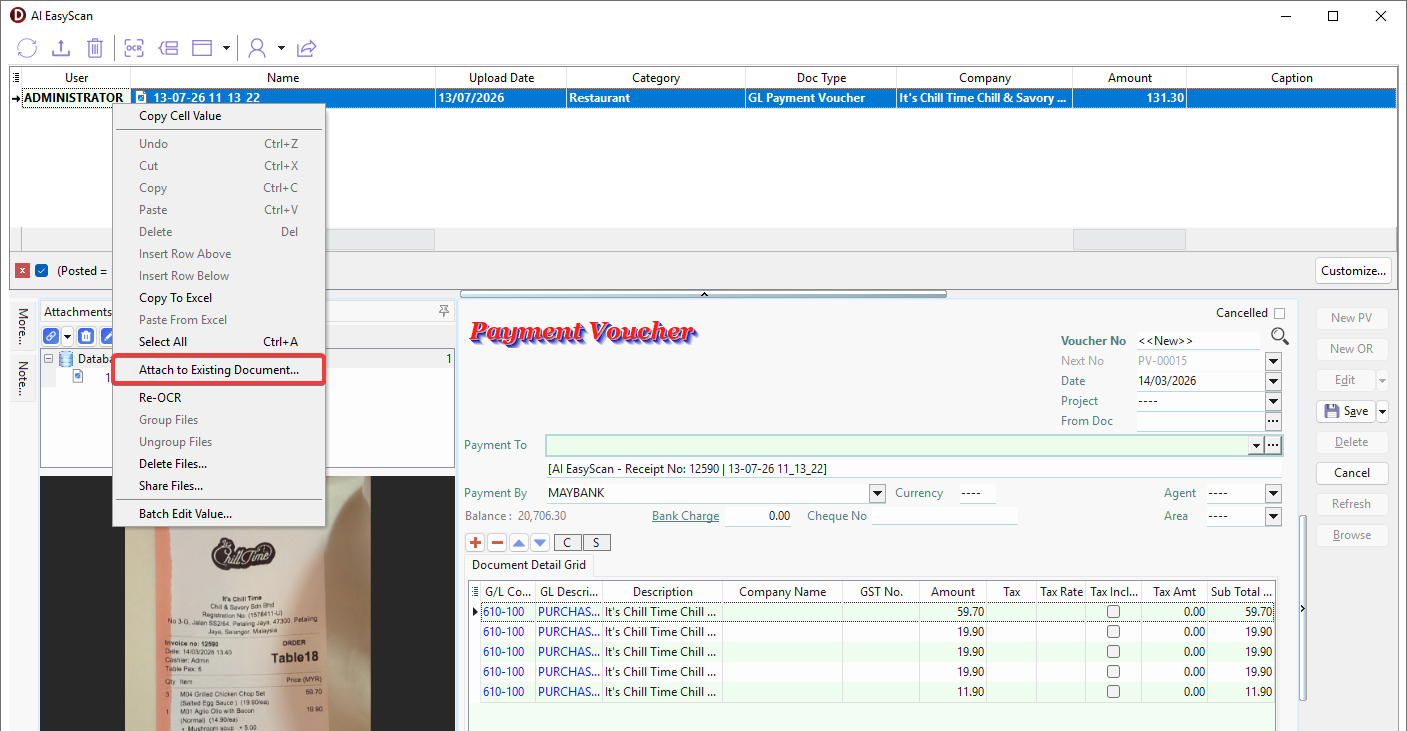
Task: Click the Upload file toolbar icon
Action: (x=61, y=48)
